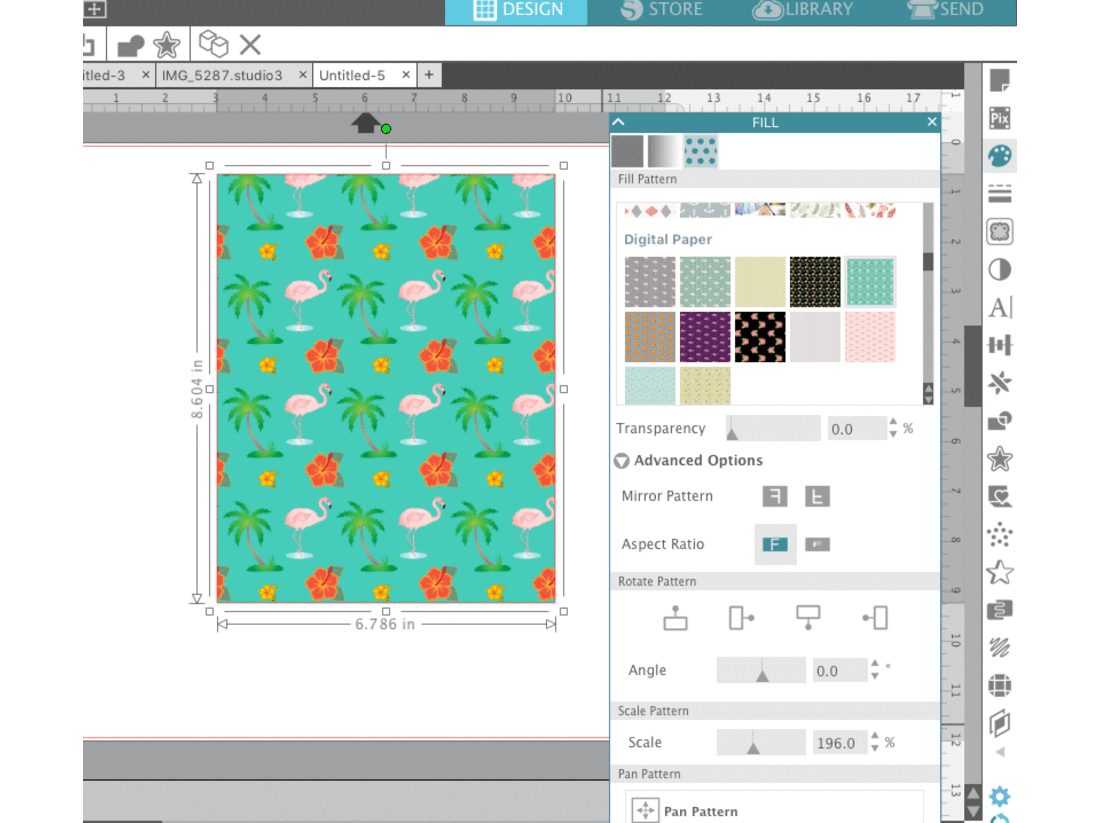Viewport: 1100px width, 823px height.
Task: Toggle vertical mirror pattern
Action: 817,496
